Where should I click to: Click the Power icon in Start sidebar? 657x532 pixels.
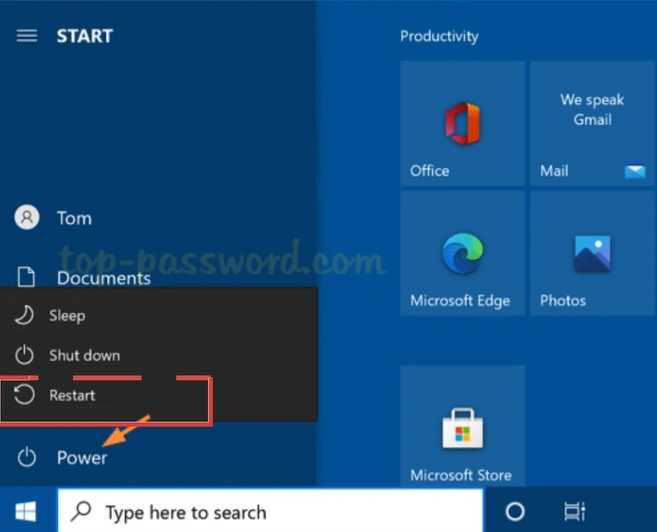pyautogui.click(x=27, y=457)
